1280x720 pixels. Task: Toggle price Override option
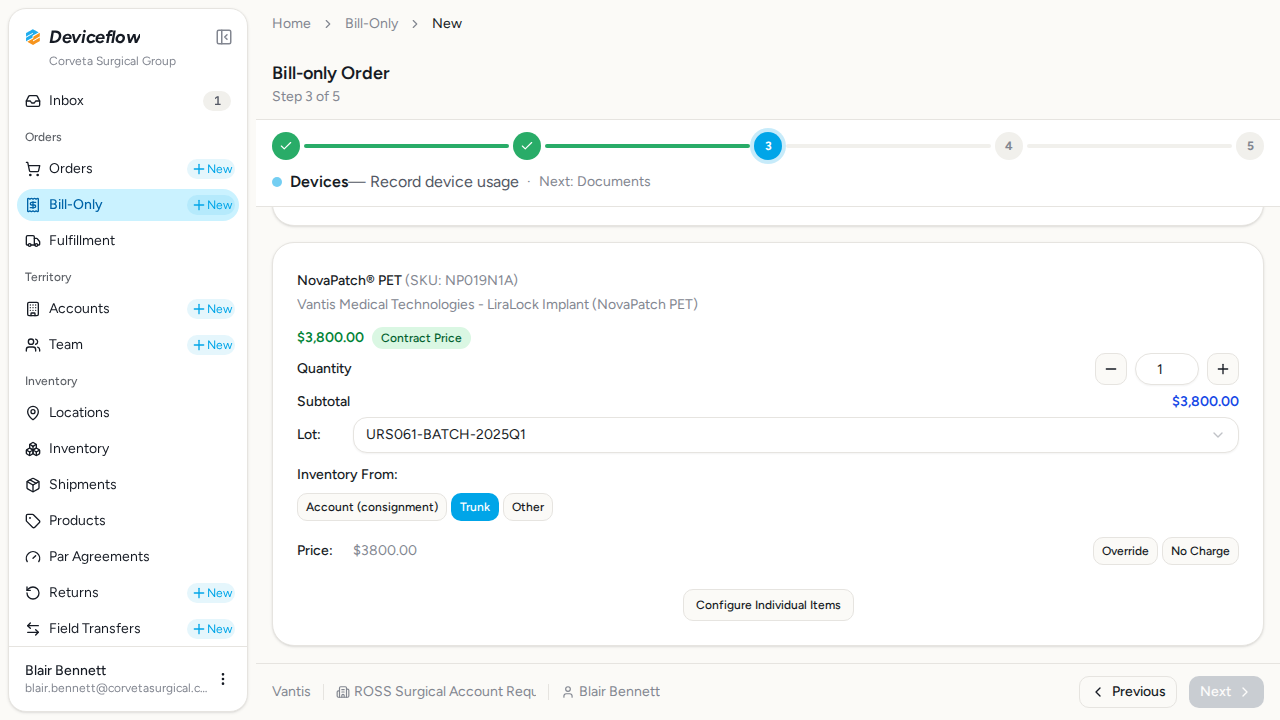click(x=1125, y=551)
